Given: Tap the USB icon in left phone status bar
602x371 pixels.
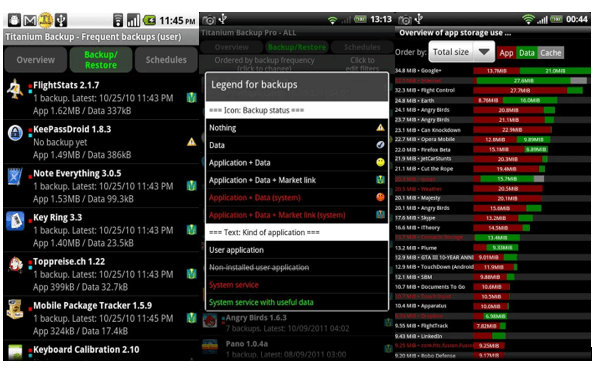Looking at the screenshot, I should (x=61, y=20).
